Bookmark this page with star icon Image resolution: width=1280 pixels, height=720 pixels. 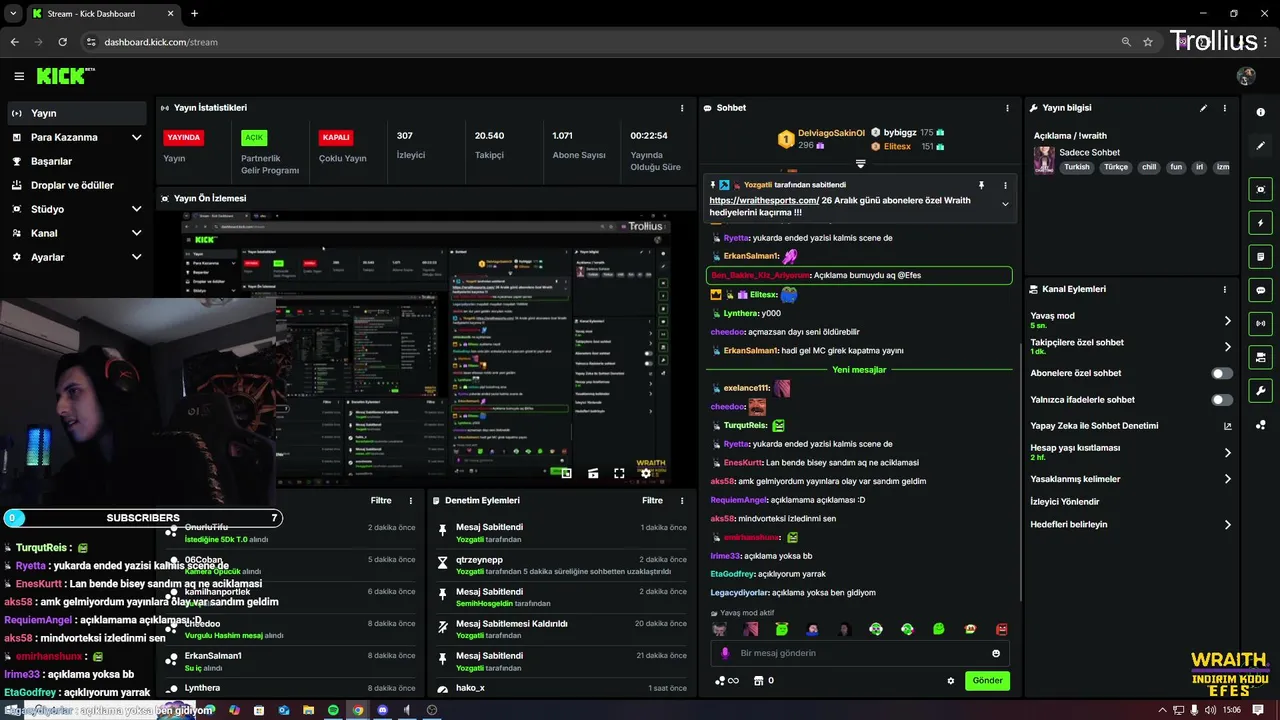point(1148,42)
